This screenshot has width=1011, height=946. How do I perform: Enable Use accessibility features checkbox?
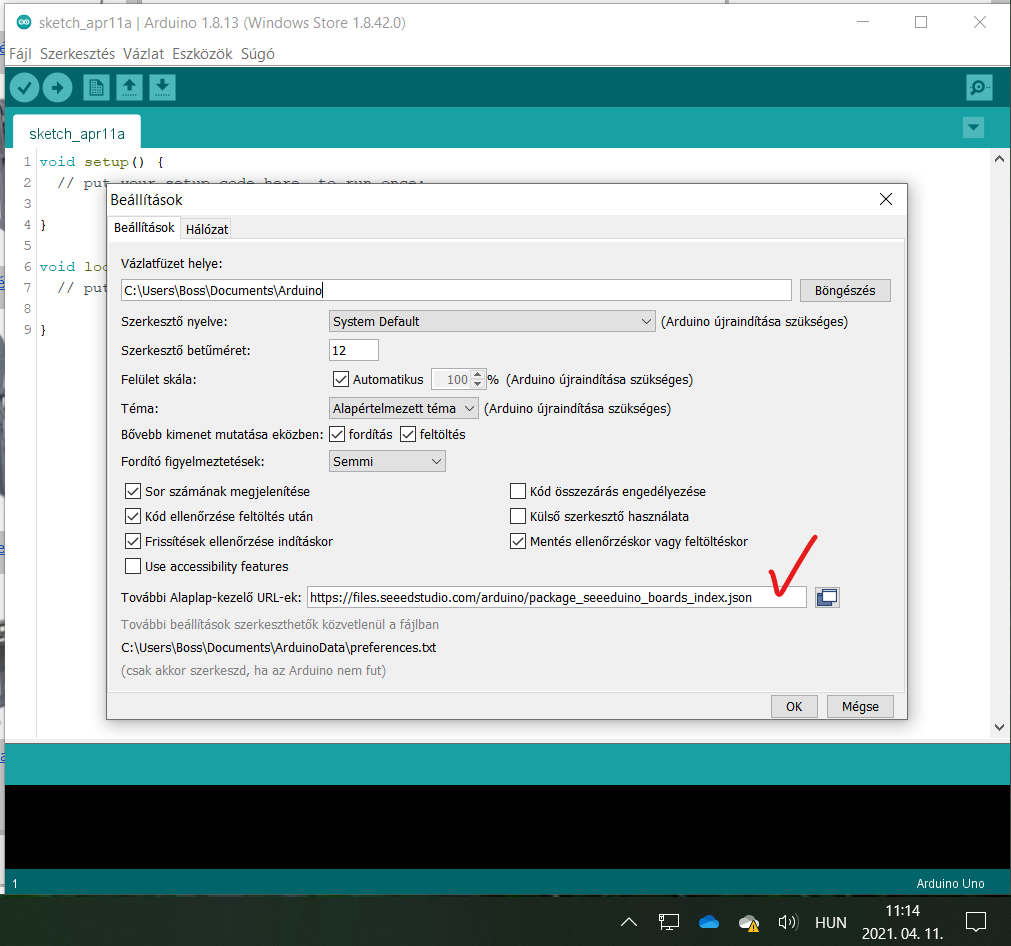point(133,566)
